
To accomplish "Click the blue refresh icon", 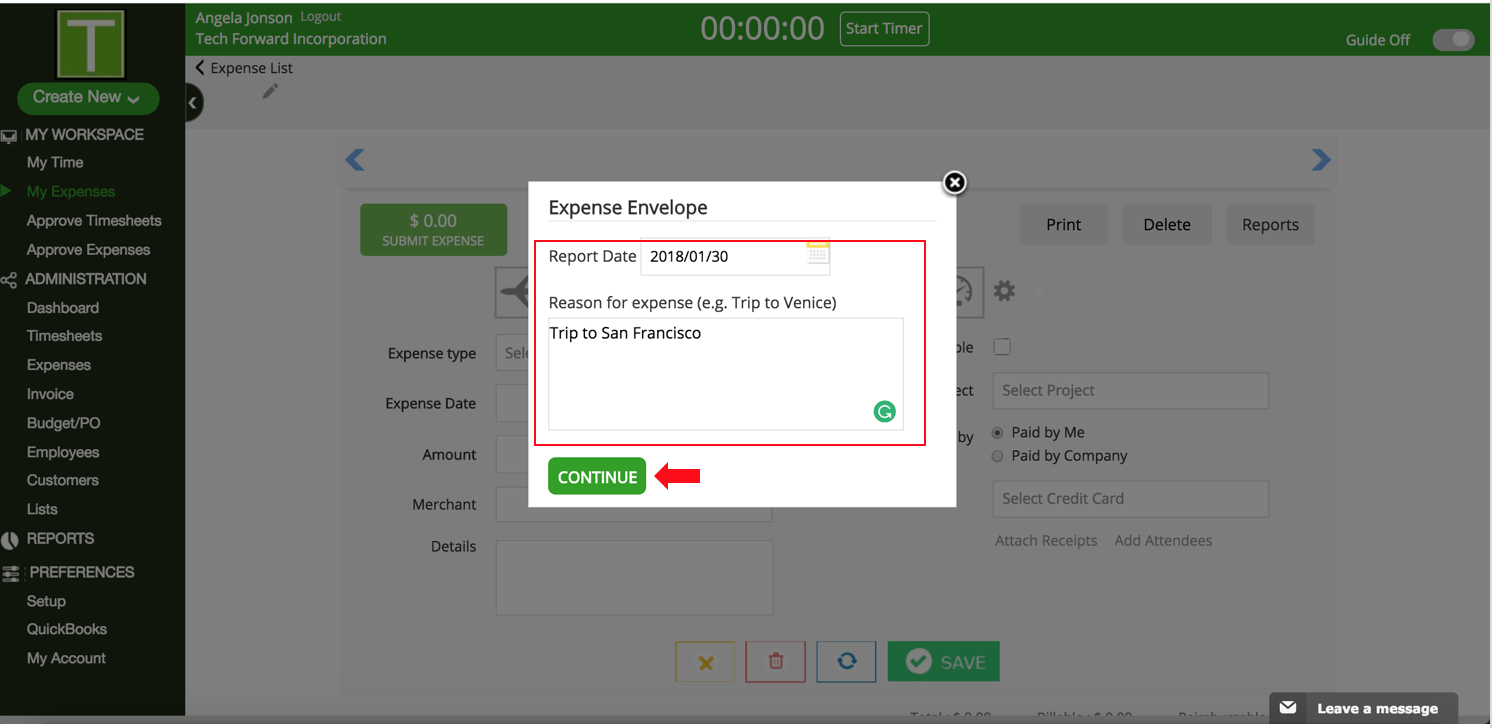I will click(846, 662).
